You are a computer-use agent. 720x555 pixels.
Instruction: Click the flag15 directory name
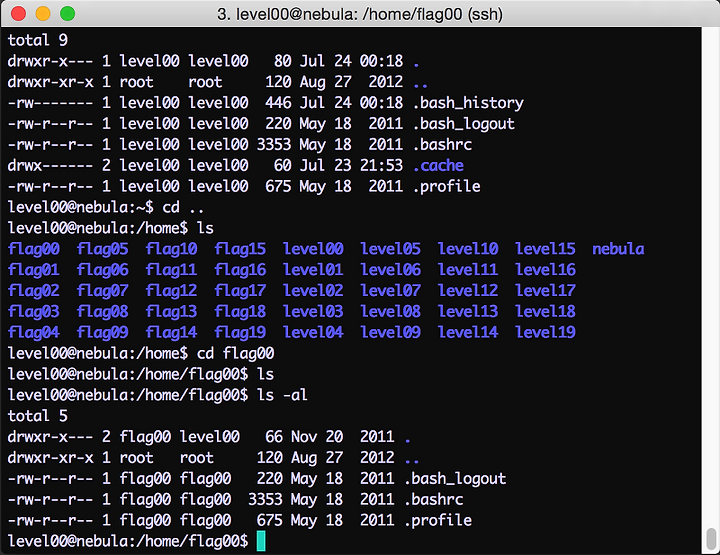[x=241, y=249]
